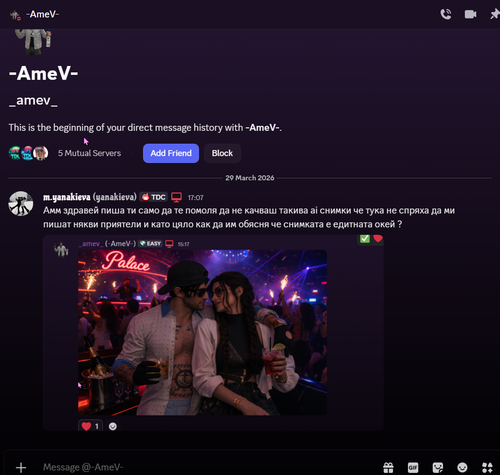Click the -AmeV- title in the header
500x475 pixels.
click(43, 14)
